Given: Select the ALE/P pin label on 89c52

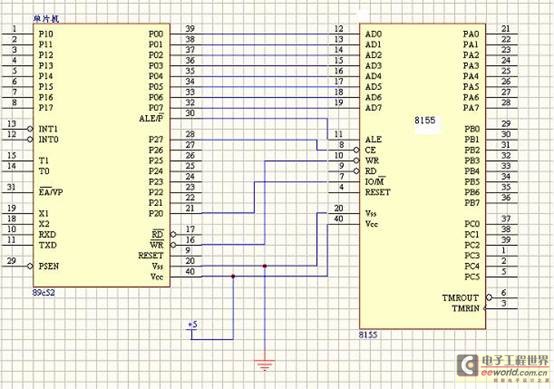Looking at the screenshot, I should point(151,118).
